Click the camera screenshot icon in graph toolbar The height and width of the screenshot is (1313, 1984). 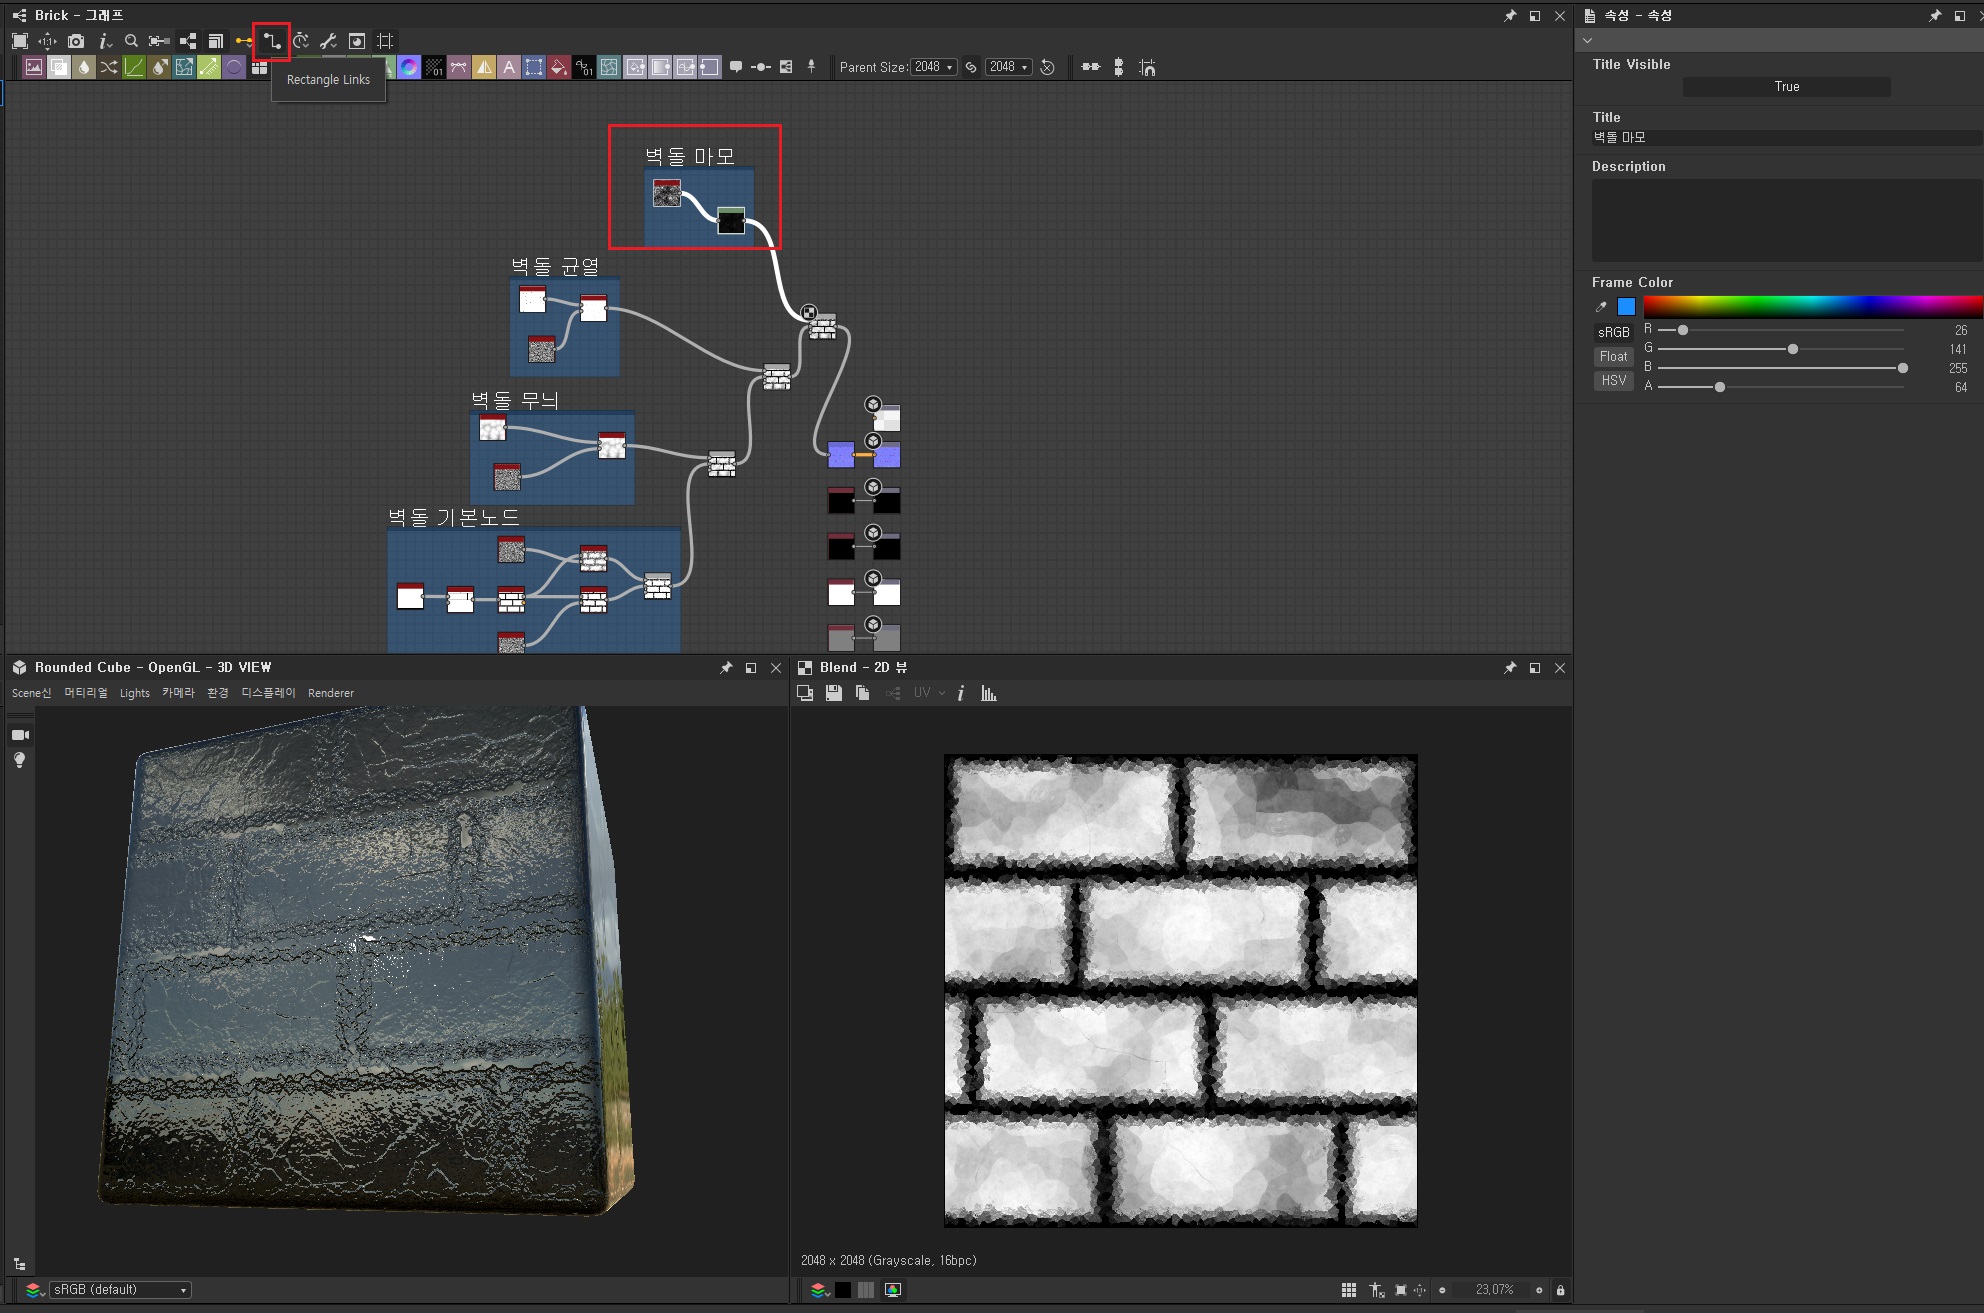76,41
